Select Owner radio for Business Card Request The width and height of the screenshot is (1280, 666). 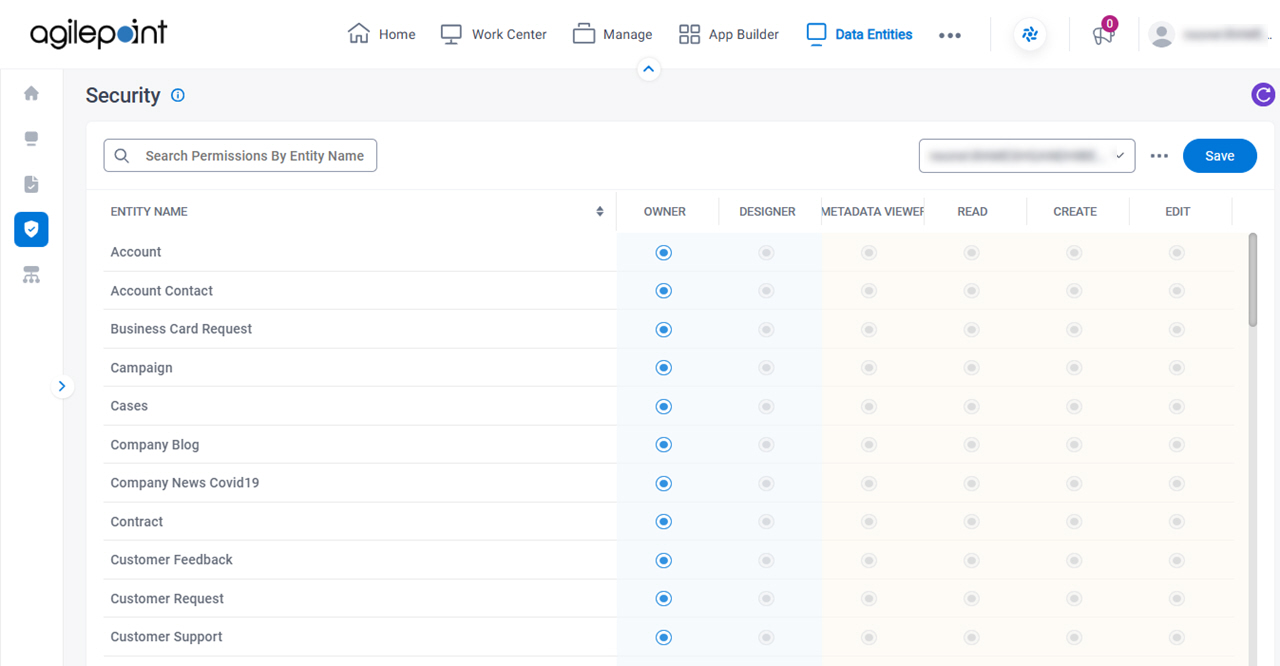tap(663, 330)
